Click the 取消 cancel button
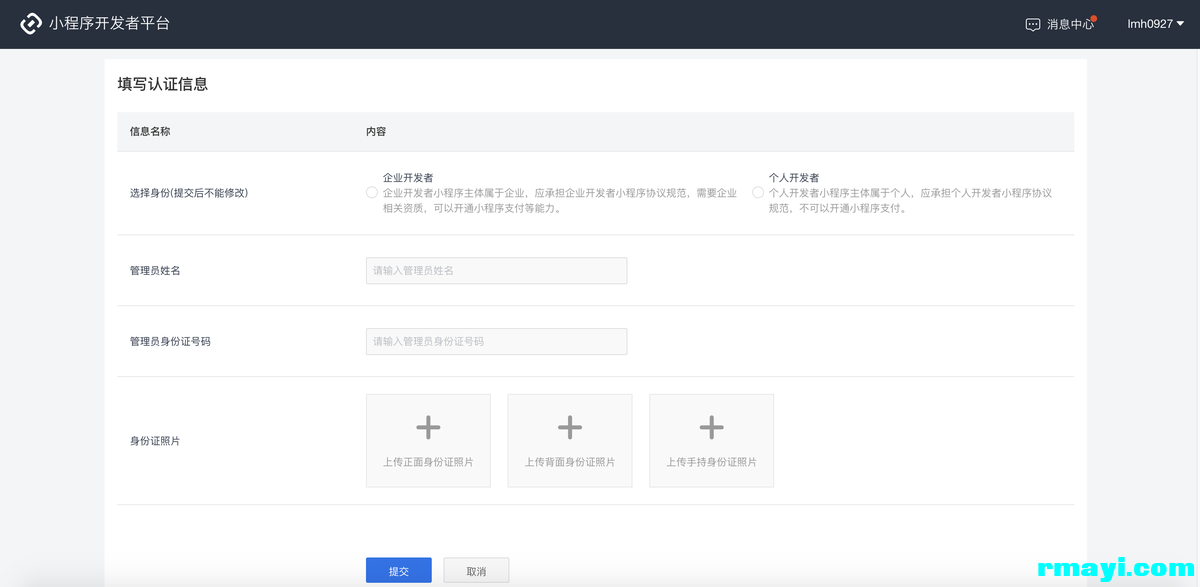The width and height of the screenshot is (1200, 587). (476, 570)
